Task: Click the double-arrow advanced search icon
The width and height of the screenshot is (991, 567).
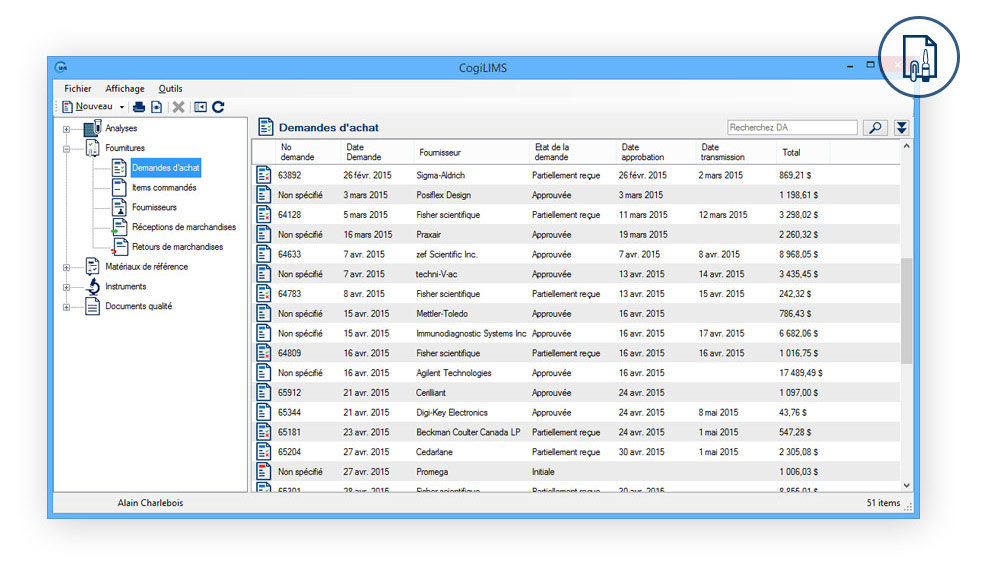Action: 901,127
